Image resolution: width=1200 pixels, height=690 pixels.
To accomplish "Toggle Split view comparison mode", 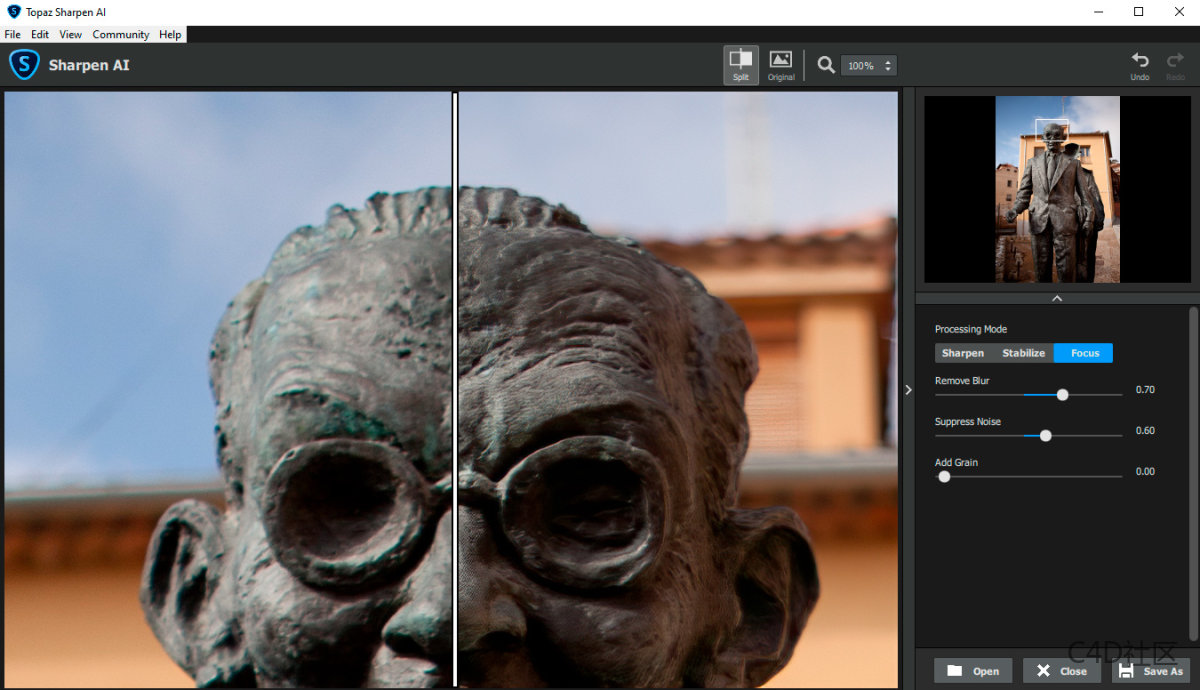I will click(740, 64).
